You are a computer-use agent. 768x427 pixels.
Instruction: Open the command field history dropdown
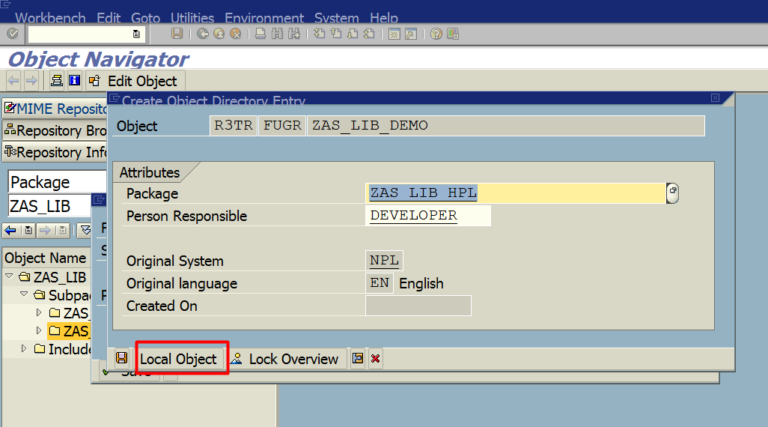[137, 34]
